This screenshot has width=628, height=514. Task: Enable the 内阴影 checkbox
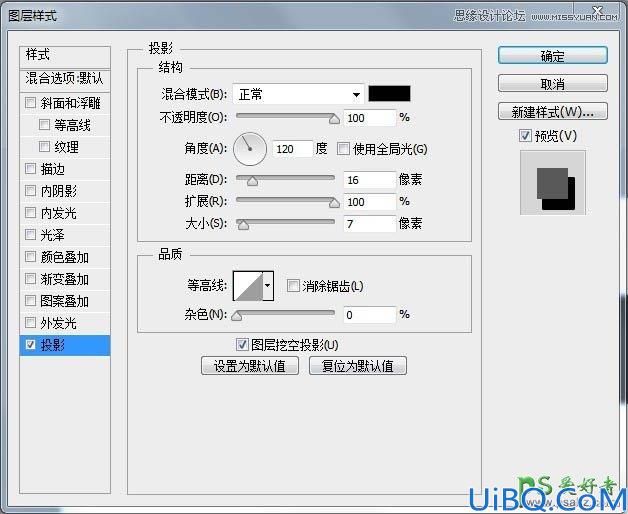30,190
